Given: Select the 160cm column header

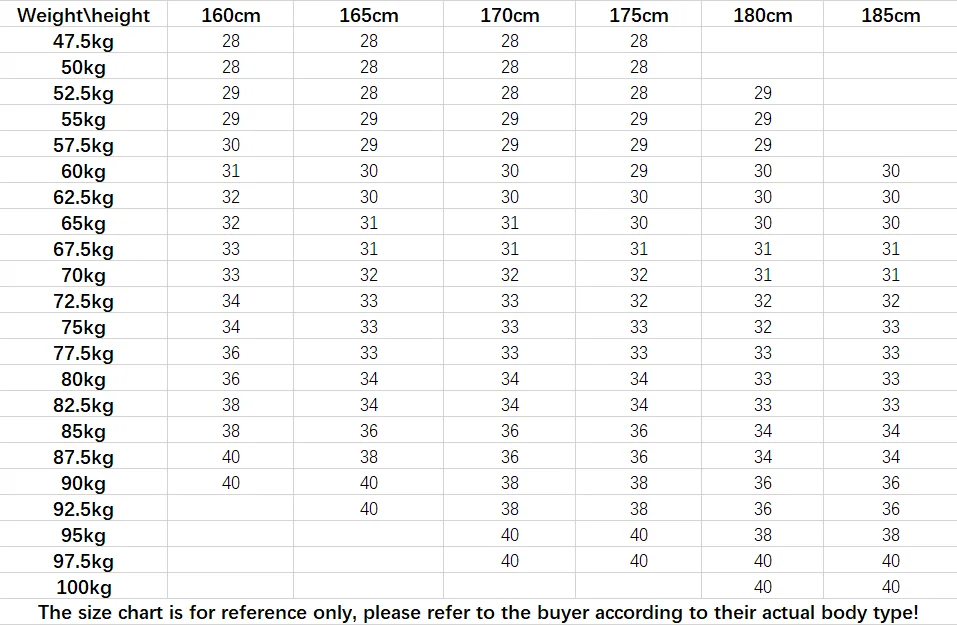Looking at the screenshot, I should tap(231, 15).
